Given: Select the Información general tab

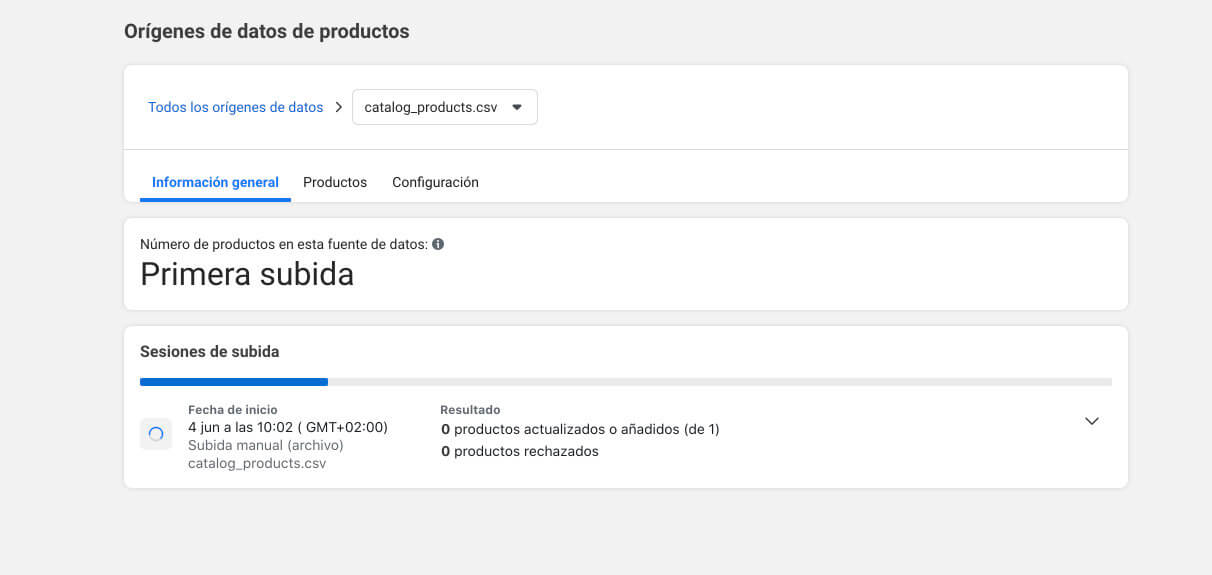Looking at the screenshot, I should tap(215, 182).
